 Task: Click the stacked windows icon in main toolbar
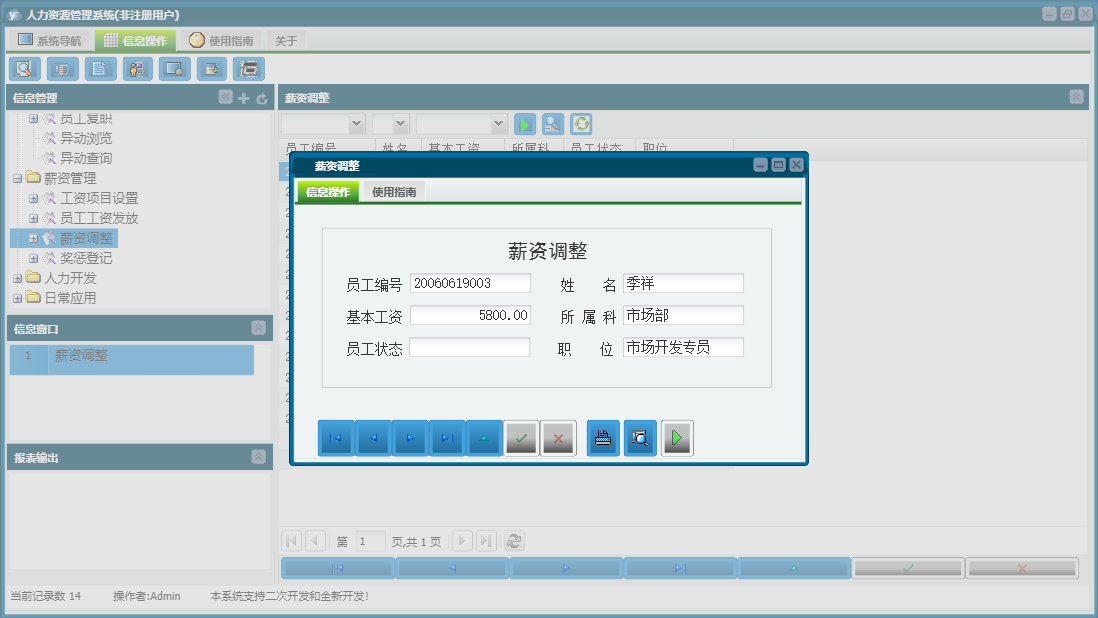(x=249, y=69)
